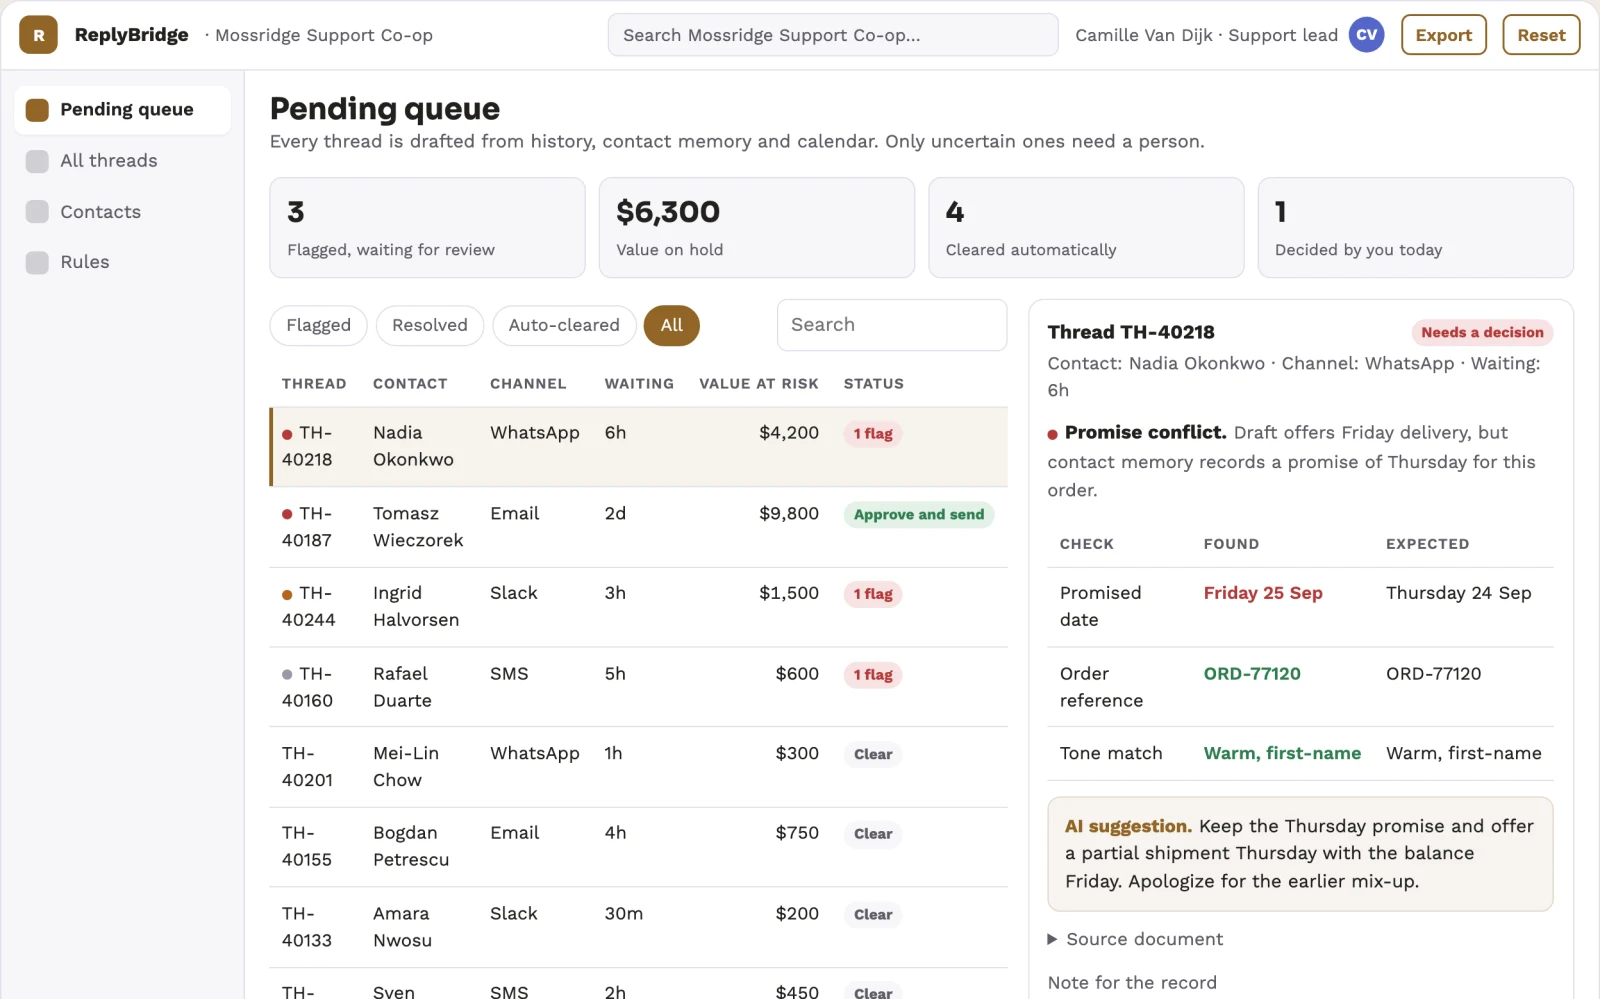
Task: Click contact Bogdan Petrescu
Action: pos(411,846)
